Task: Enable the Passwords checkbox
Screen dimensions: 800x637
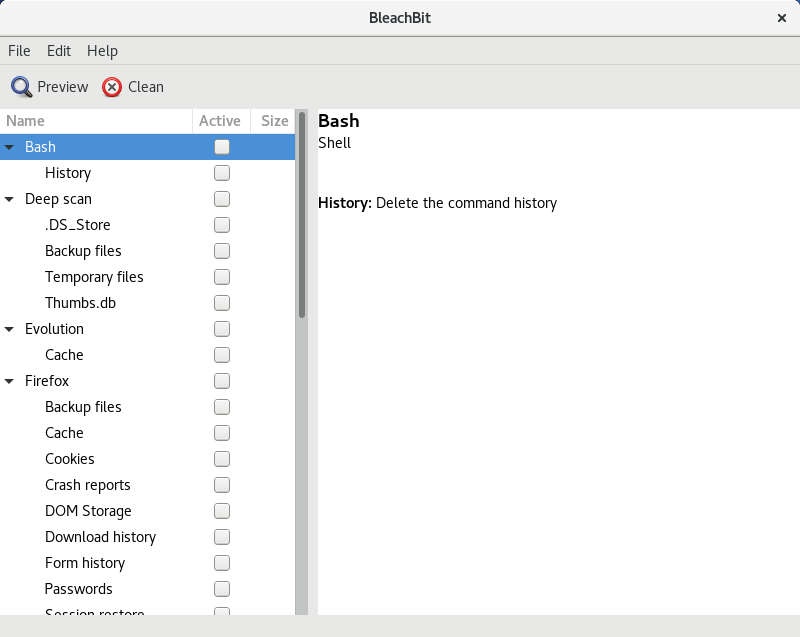Action: click(222, 589)
